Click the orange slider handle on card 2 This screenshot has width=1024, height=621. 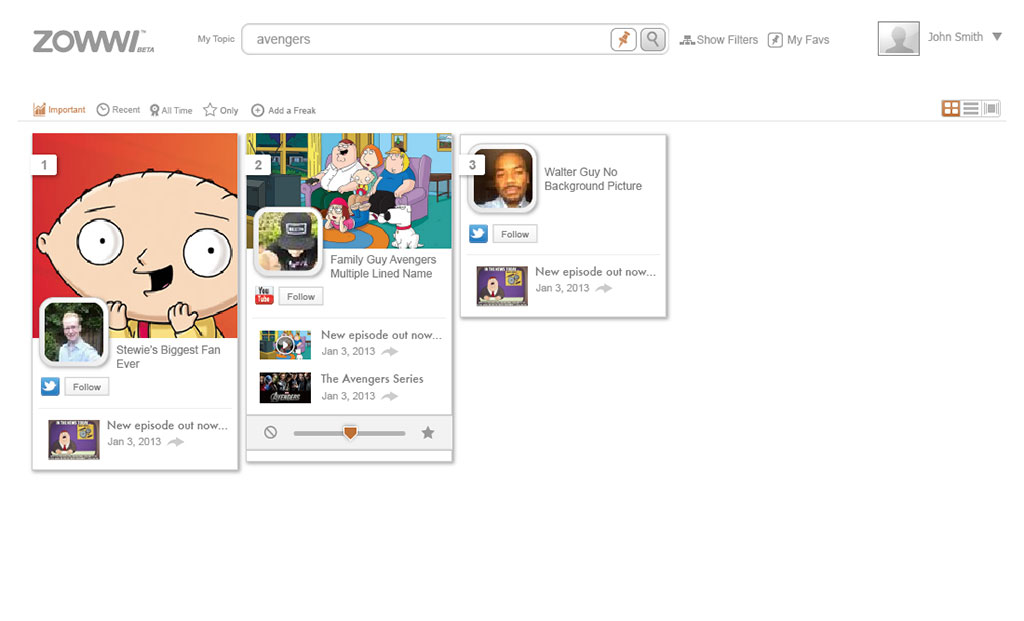(x=350, y=433)
